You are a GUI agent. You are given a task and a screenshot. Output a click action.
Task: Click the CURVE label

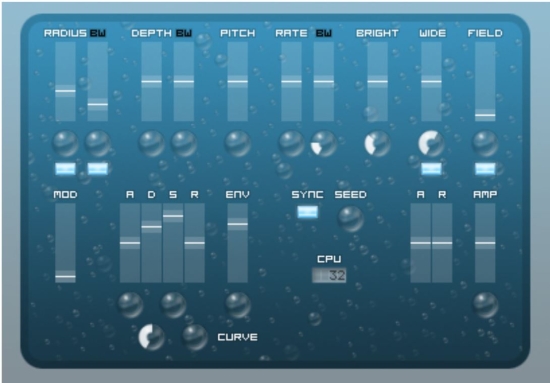pyautogui.click(x=237, y=337)
